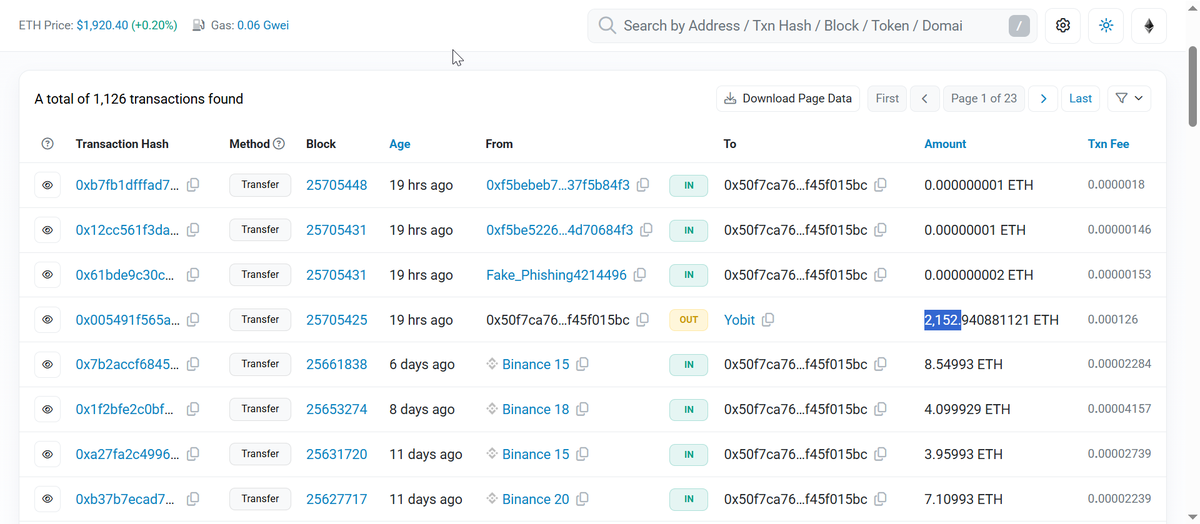Preview transaction 0x12cc561f3da via eye icon

point(47,230)
